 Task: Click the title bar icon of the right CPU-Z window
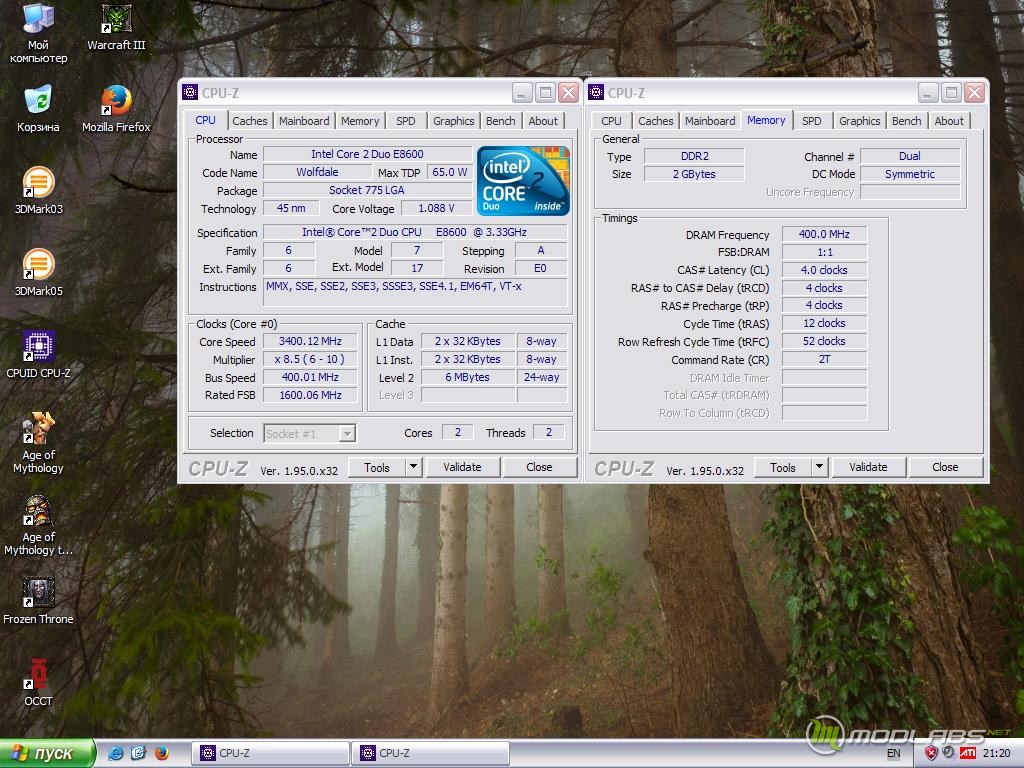(596, 92)
